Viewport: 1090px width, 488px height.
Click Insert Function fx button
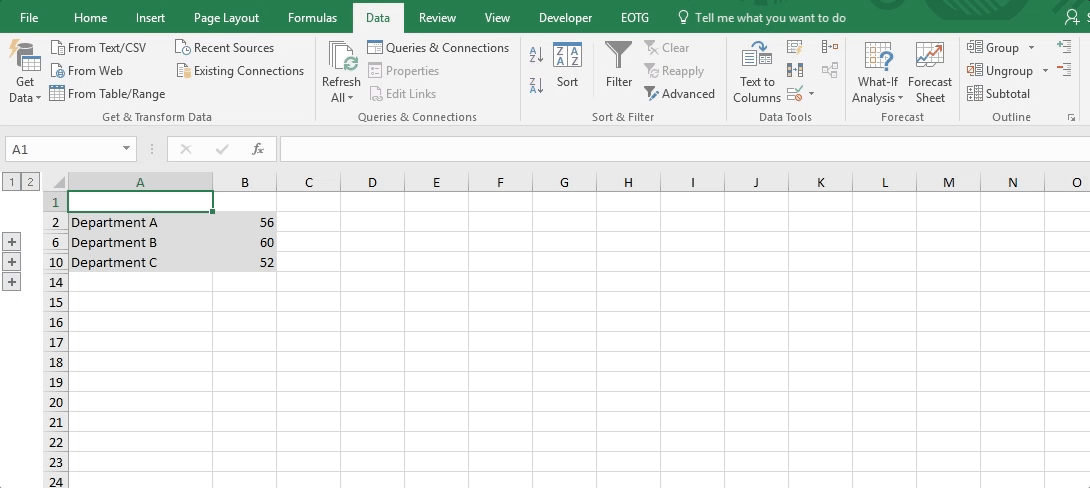tap(257, 149)
